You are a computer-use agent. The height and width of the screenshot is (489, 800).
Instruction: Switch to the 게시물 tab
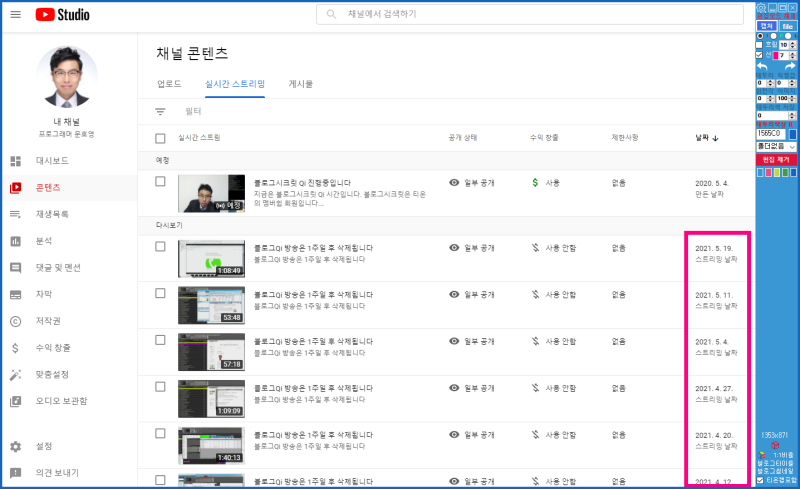click(x=301, y=84)
